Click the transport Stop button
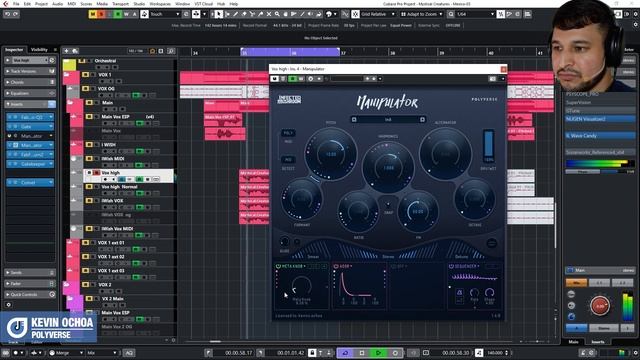 [362, 353]
